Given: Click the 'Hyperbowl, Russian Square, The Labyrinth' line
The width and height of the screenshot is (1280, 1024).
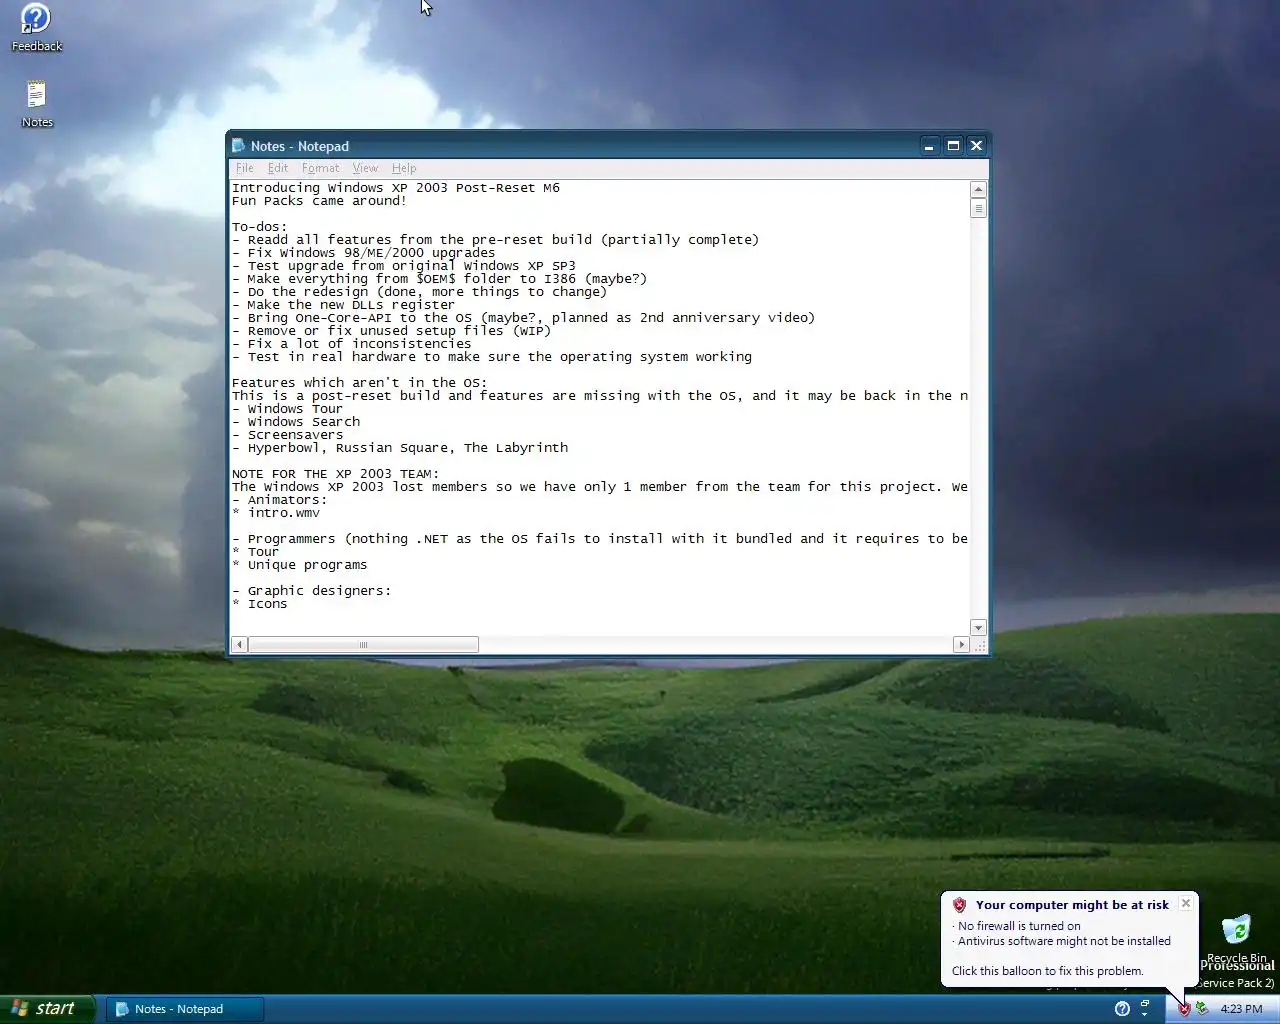Looking at the screenshot, I should tap(400, 448).
